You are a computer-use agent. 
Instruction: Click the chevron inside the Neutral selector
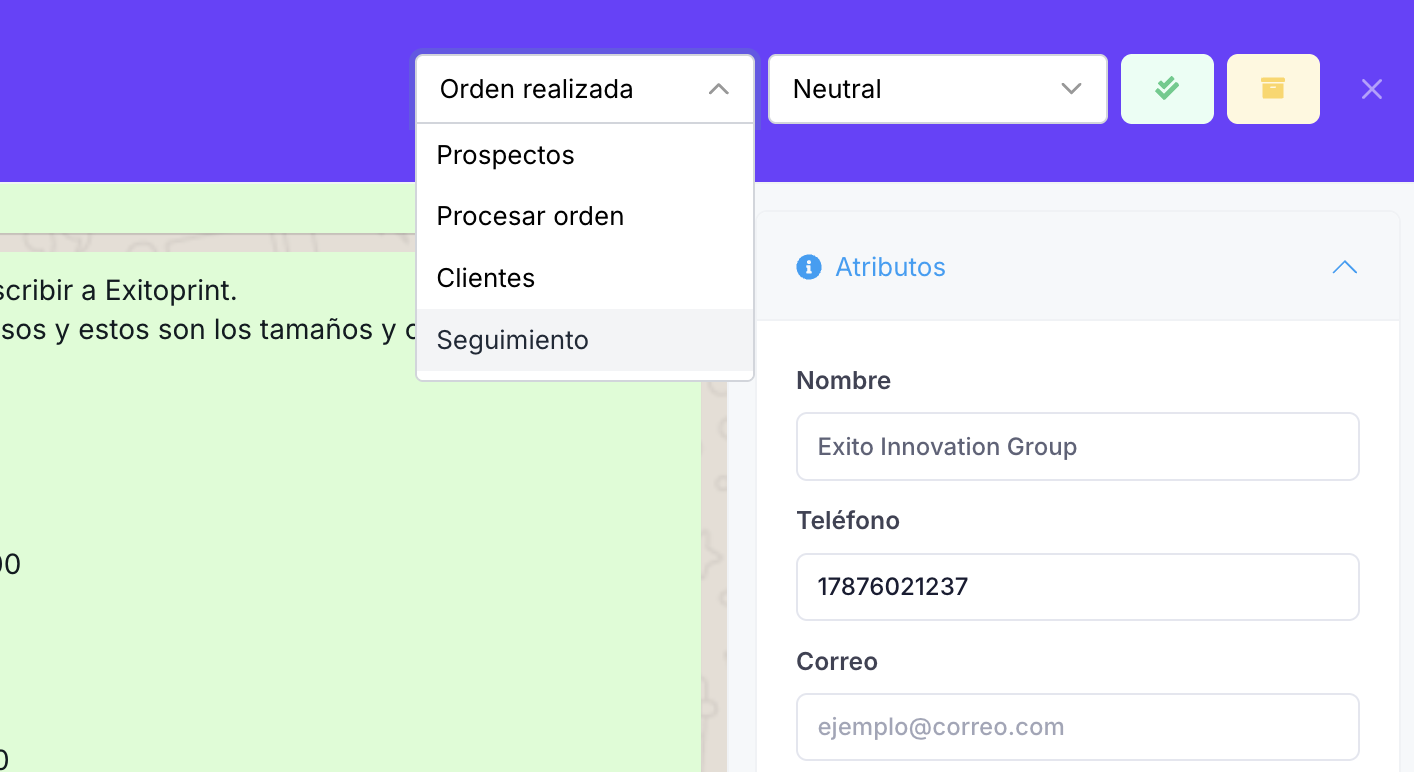tap(1071, 89)
